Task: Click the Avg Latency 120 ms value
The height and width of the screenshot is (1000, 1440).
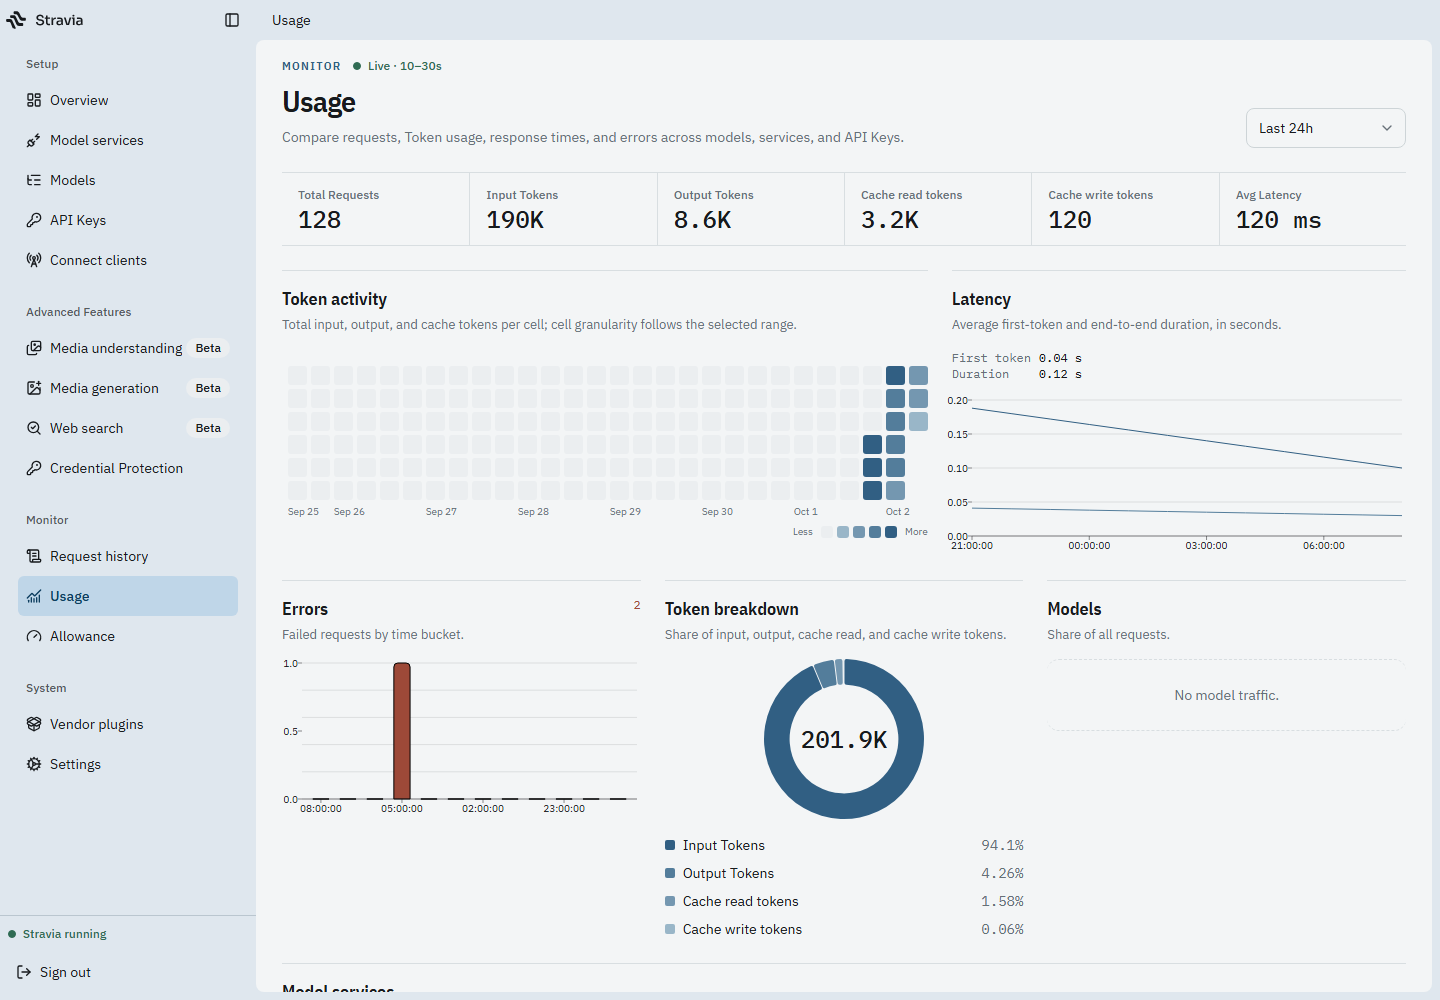Action: tap(1278, 220)
